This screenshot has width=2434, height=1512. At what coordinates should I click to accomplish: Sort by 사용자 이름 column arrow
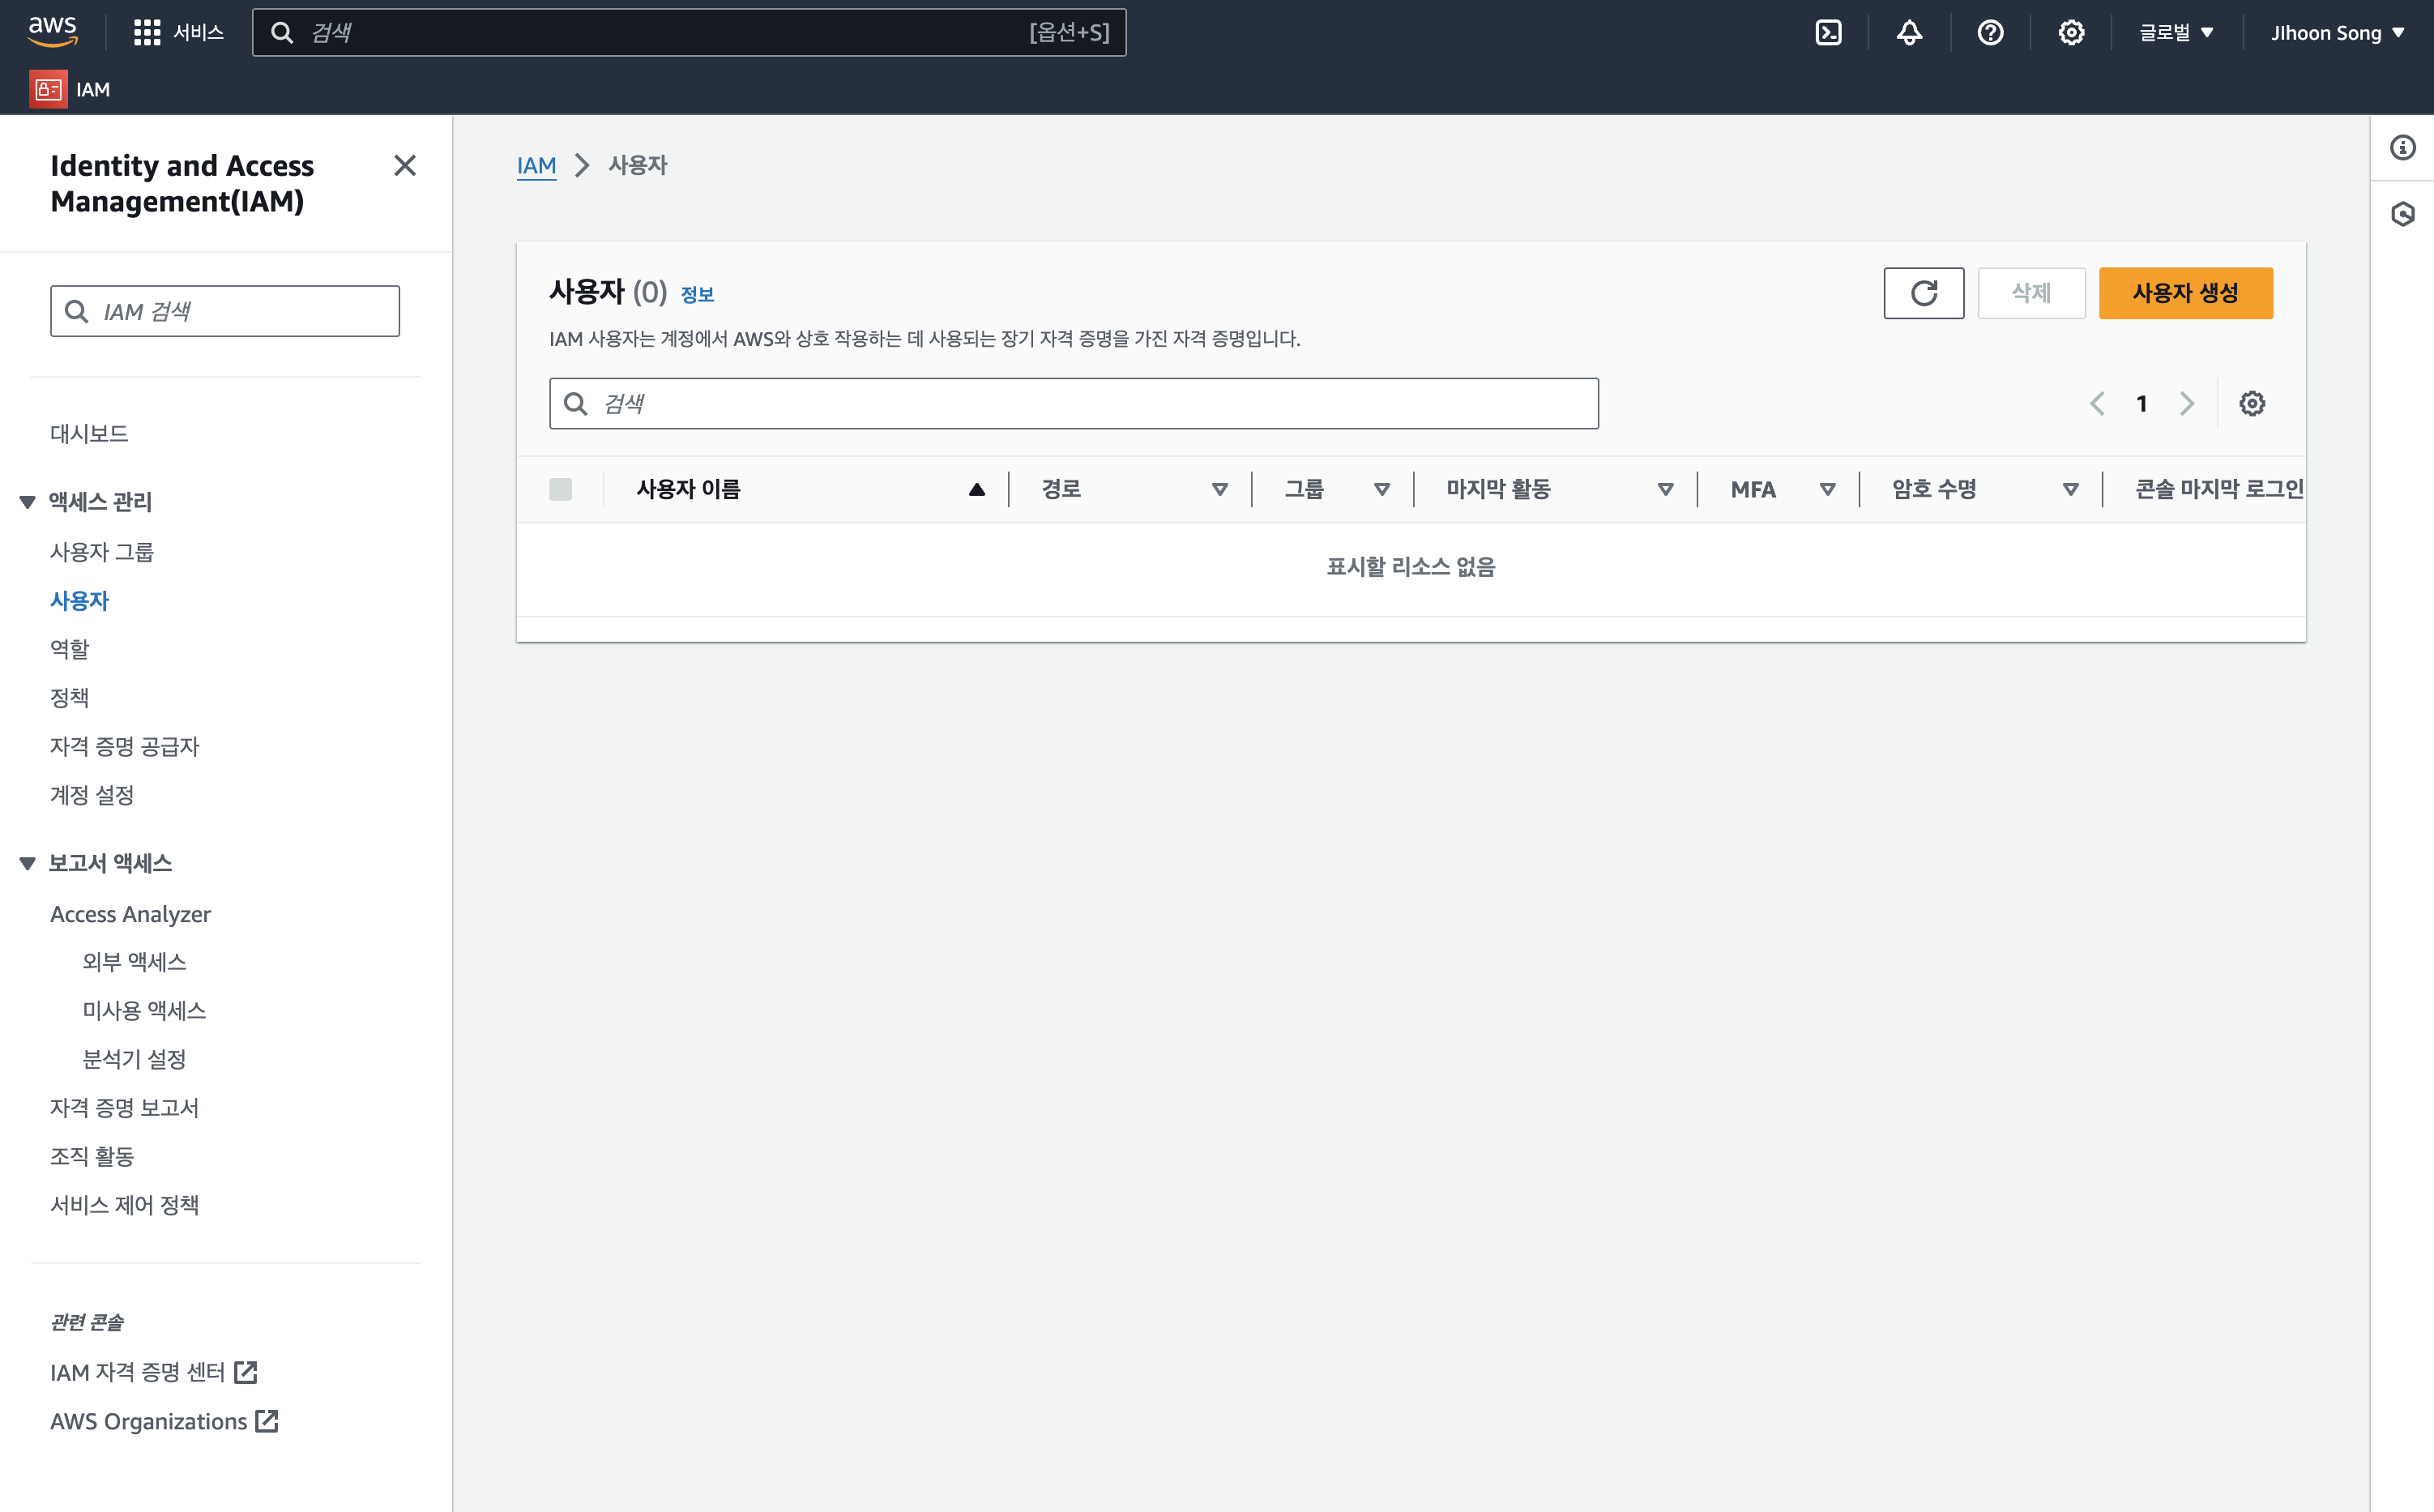tap(976, 489)
